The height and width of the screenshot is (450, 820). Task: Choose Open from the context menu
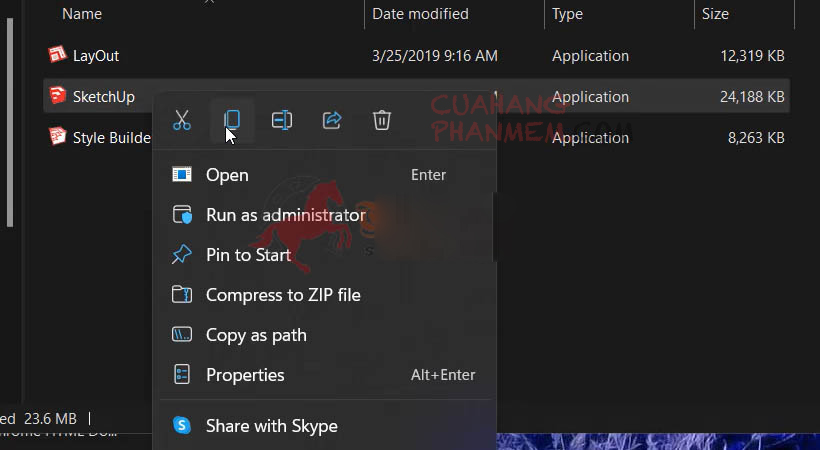(x=227, y=175)
